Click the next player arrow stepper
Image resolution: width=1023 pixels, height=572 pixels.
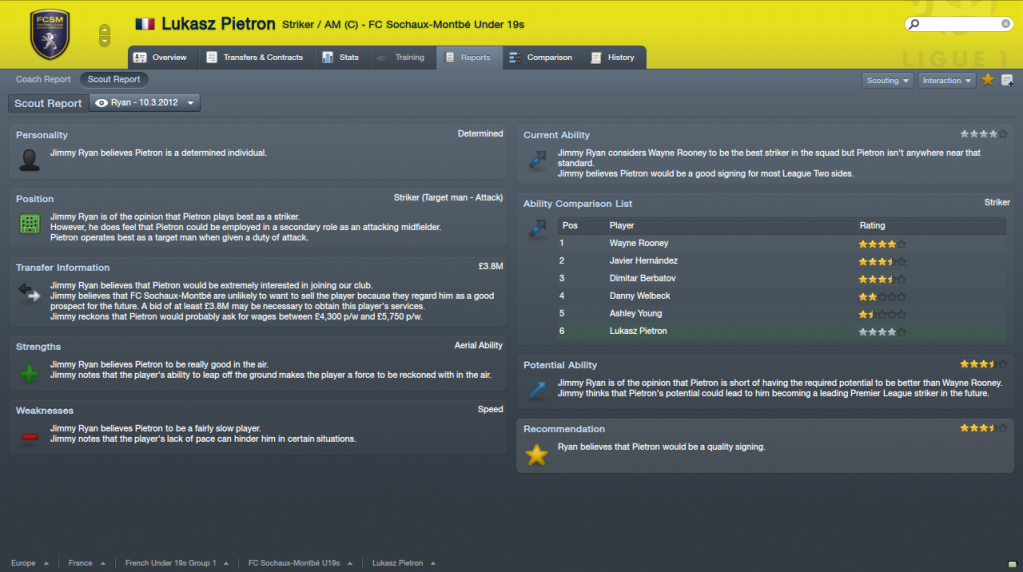coord(104,40)
